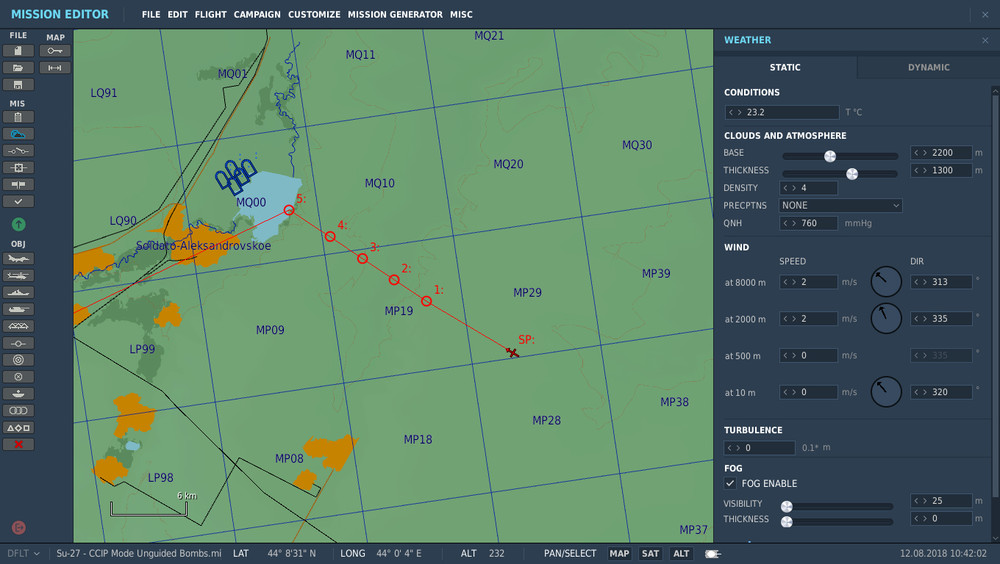Image resolution: width=1000 pixels, height=564 pixels.
Task: Disable the FOG ENABLE checkbox
Action: point(730,484)
